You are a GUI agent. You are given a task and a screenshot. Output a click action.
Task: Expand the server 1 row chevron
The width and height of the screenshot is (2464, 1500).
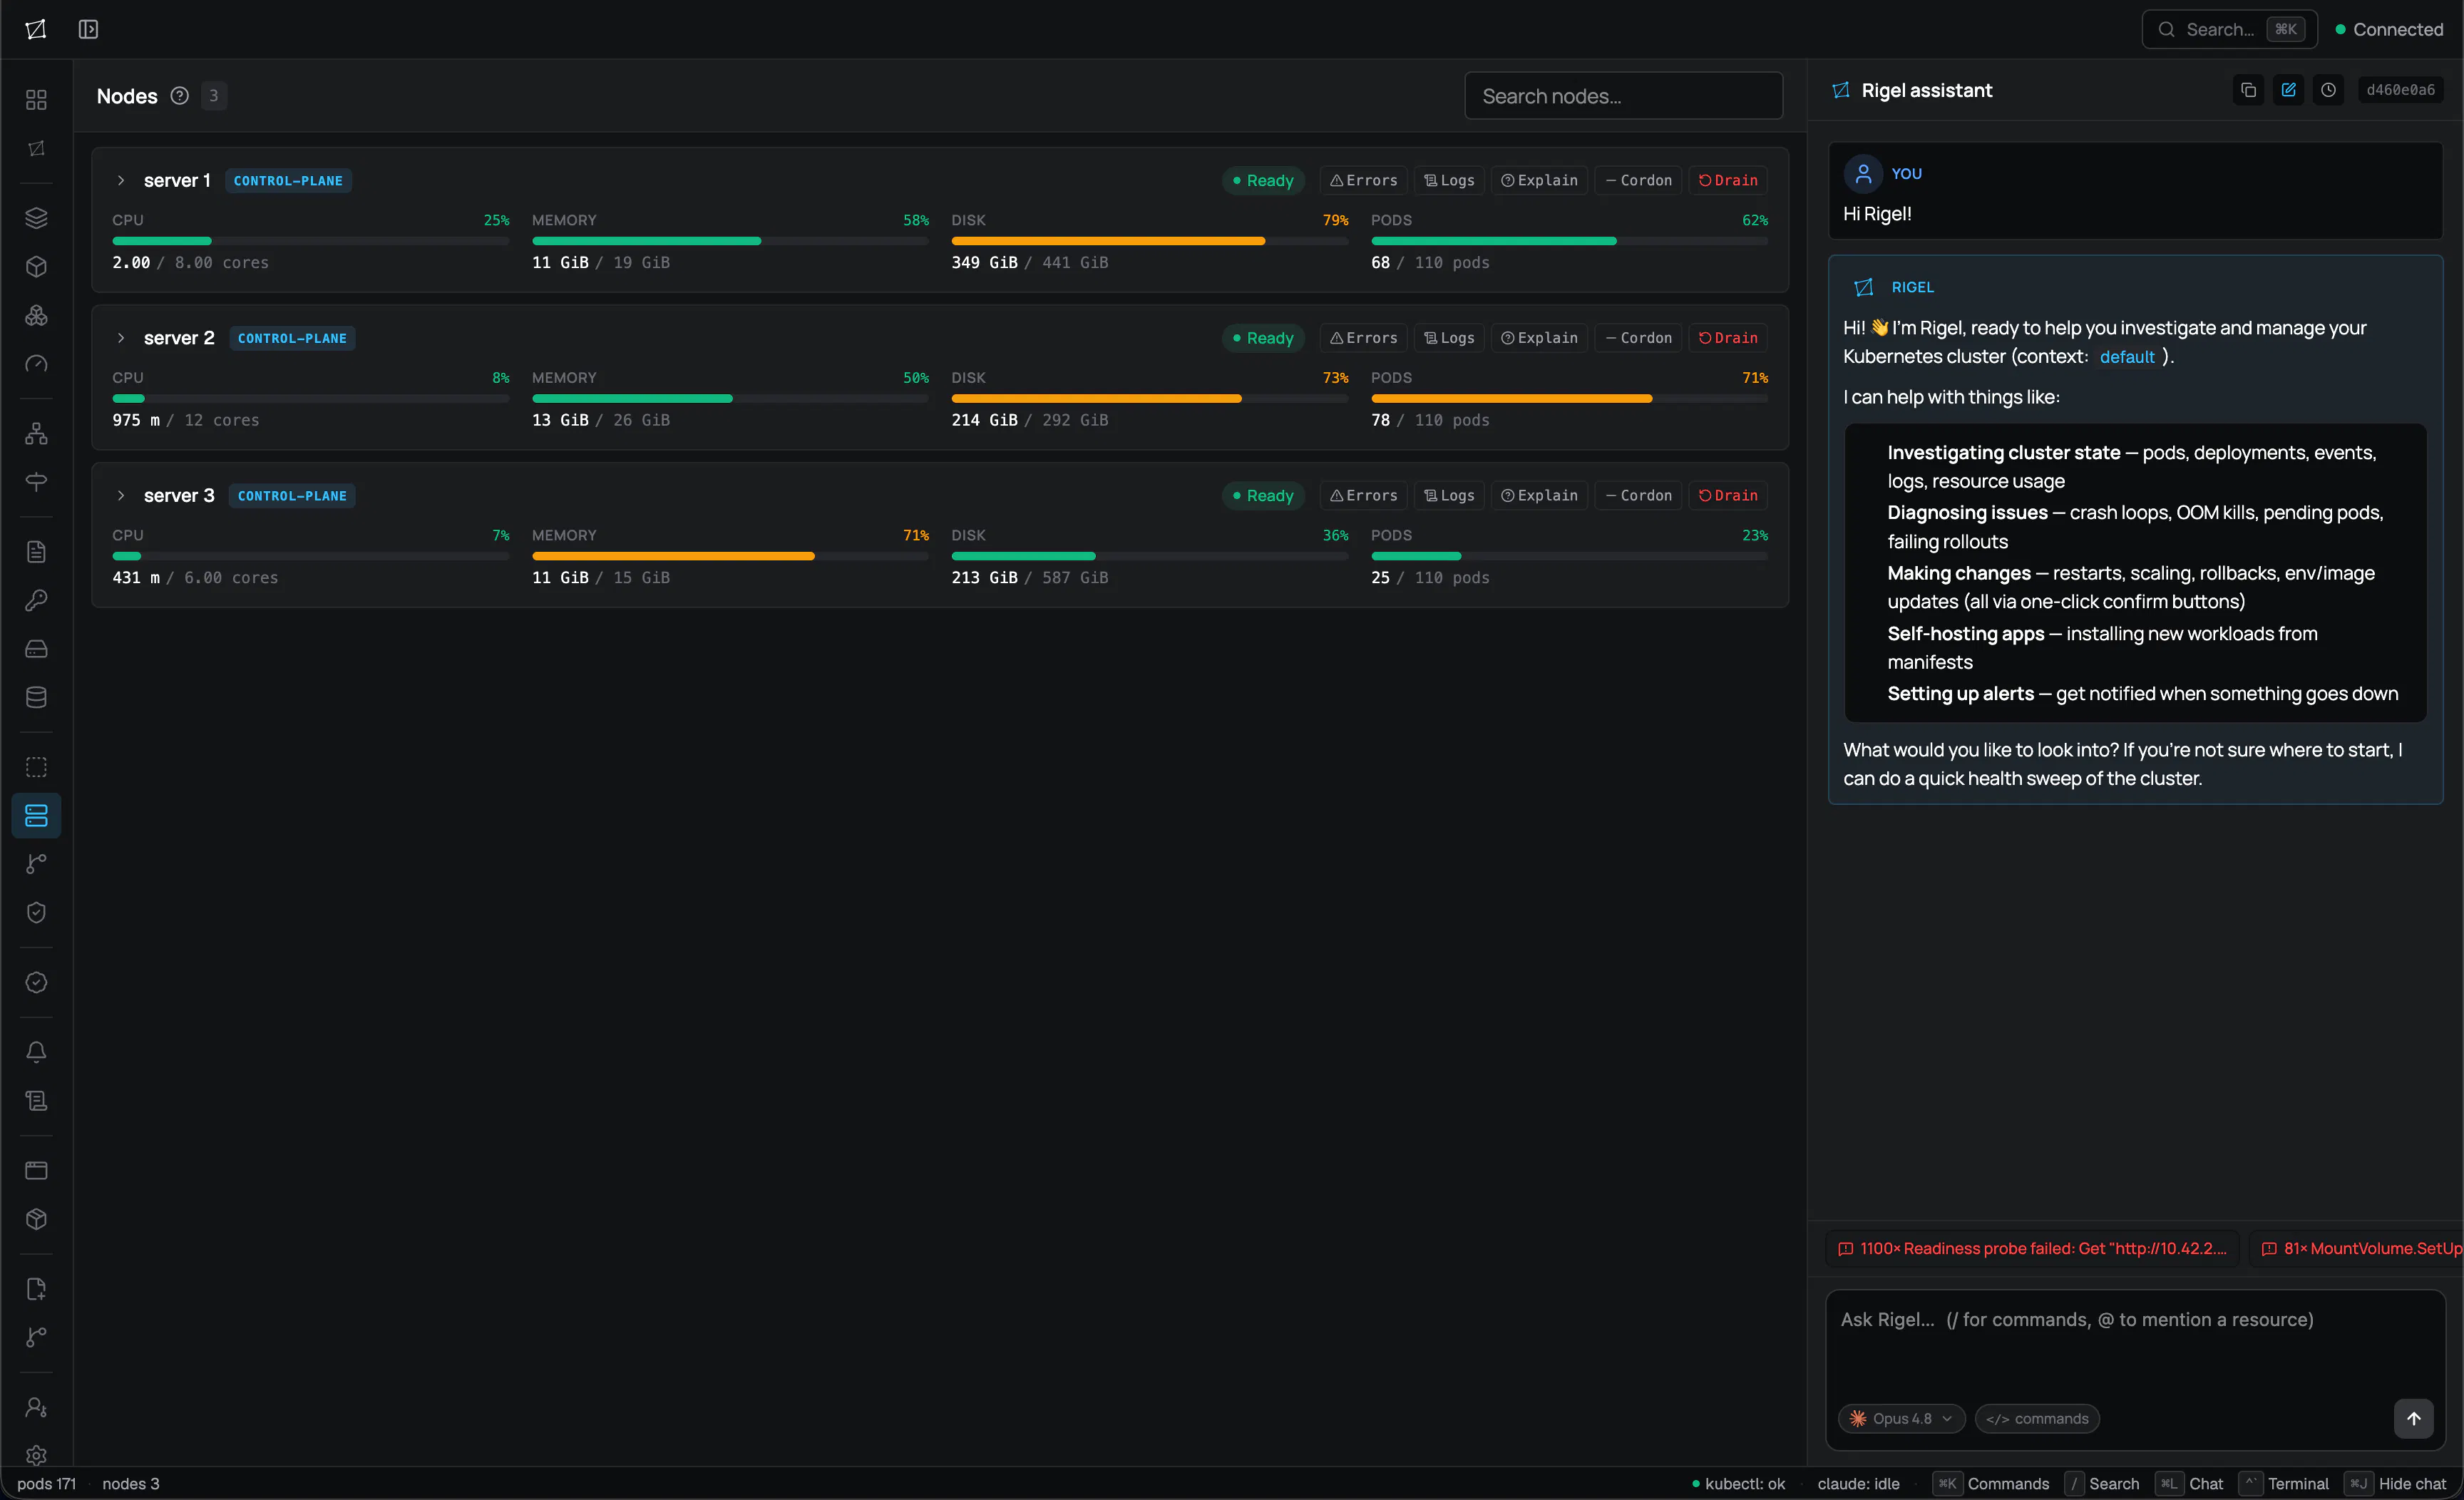click(x=120, y=180)
